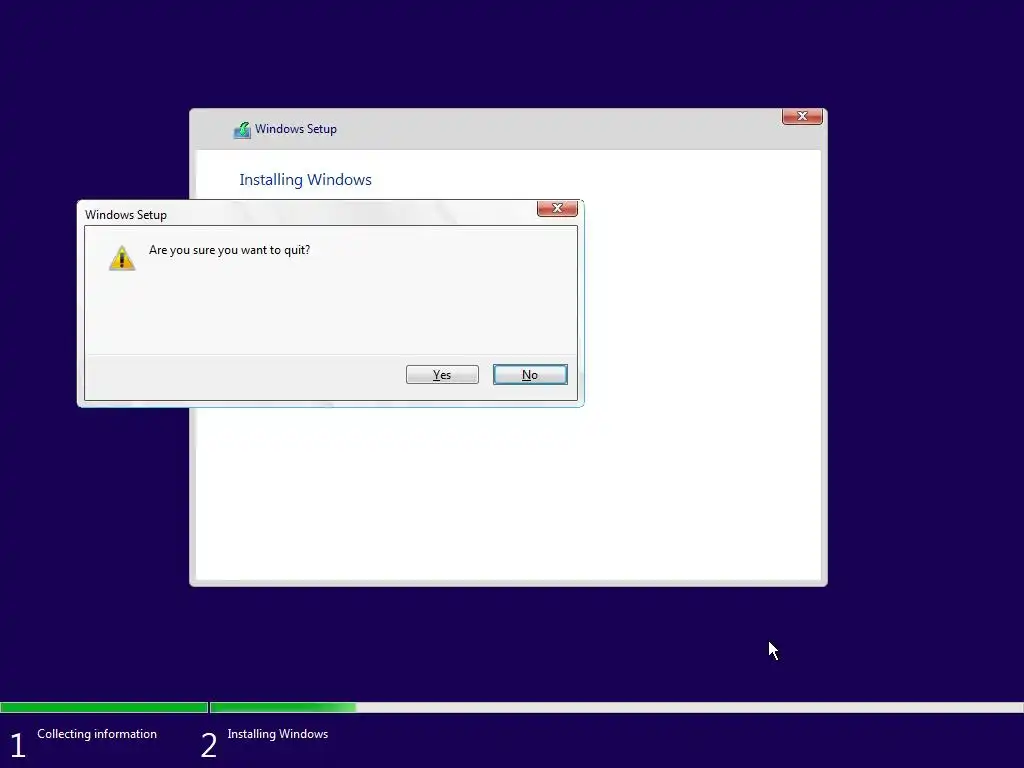Close the main Windows Setup window

(802, 116)
